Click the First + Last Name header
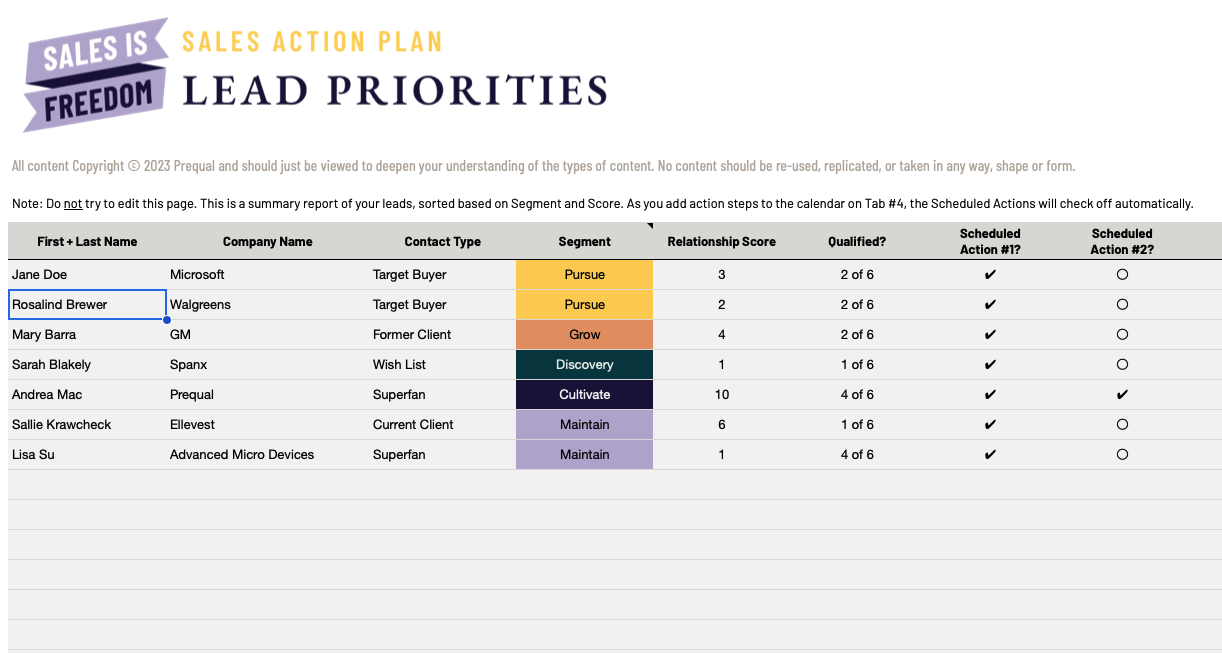Viewport: 1222px width, 653px height. pos(87,241)
